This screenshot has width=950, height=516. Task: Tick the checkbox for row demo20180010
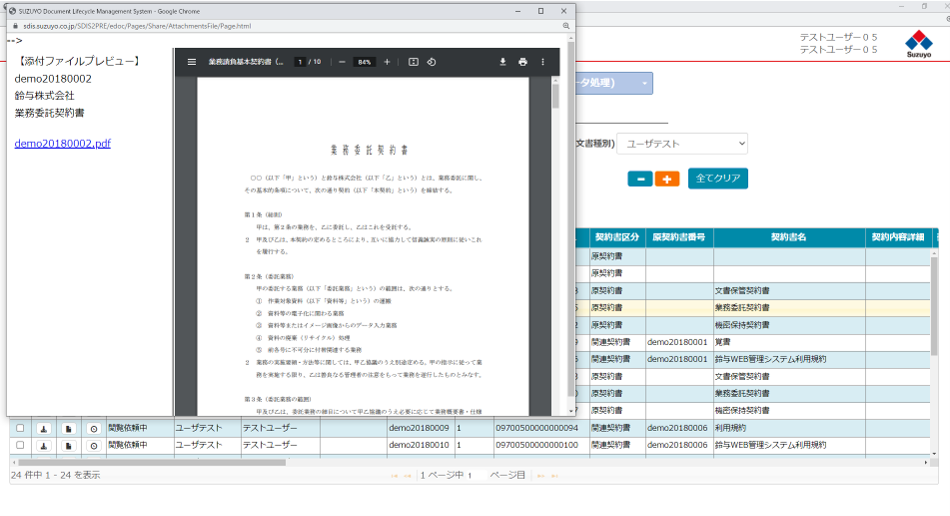20,445
